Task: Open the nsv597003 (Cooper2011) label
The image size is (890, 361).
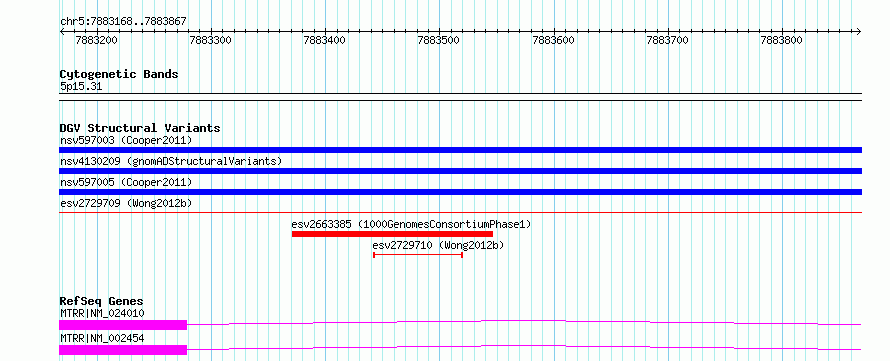Action: click(126, 140)
